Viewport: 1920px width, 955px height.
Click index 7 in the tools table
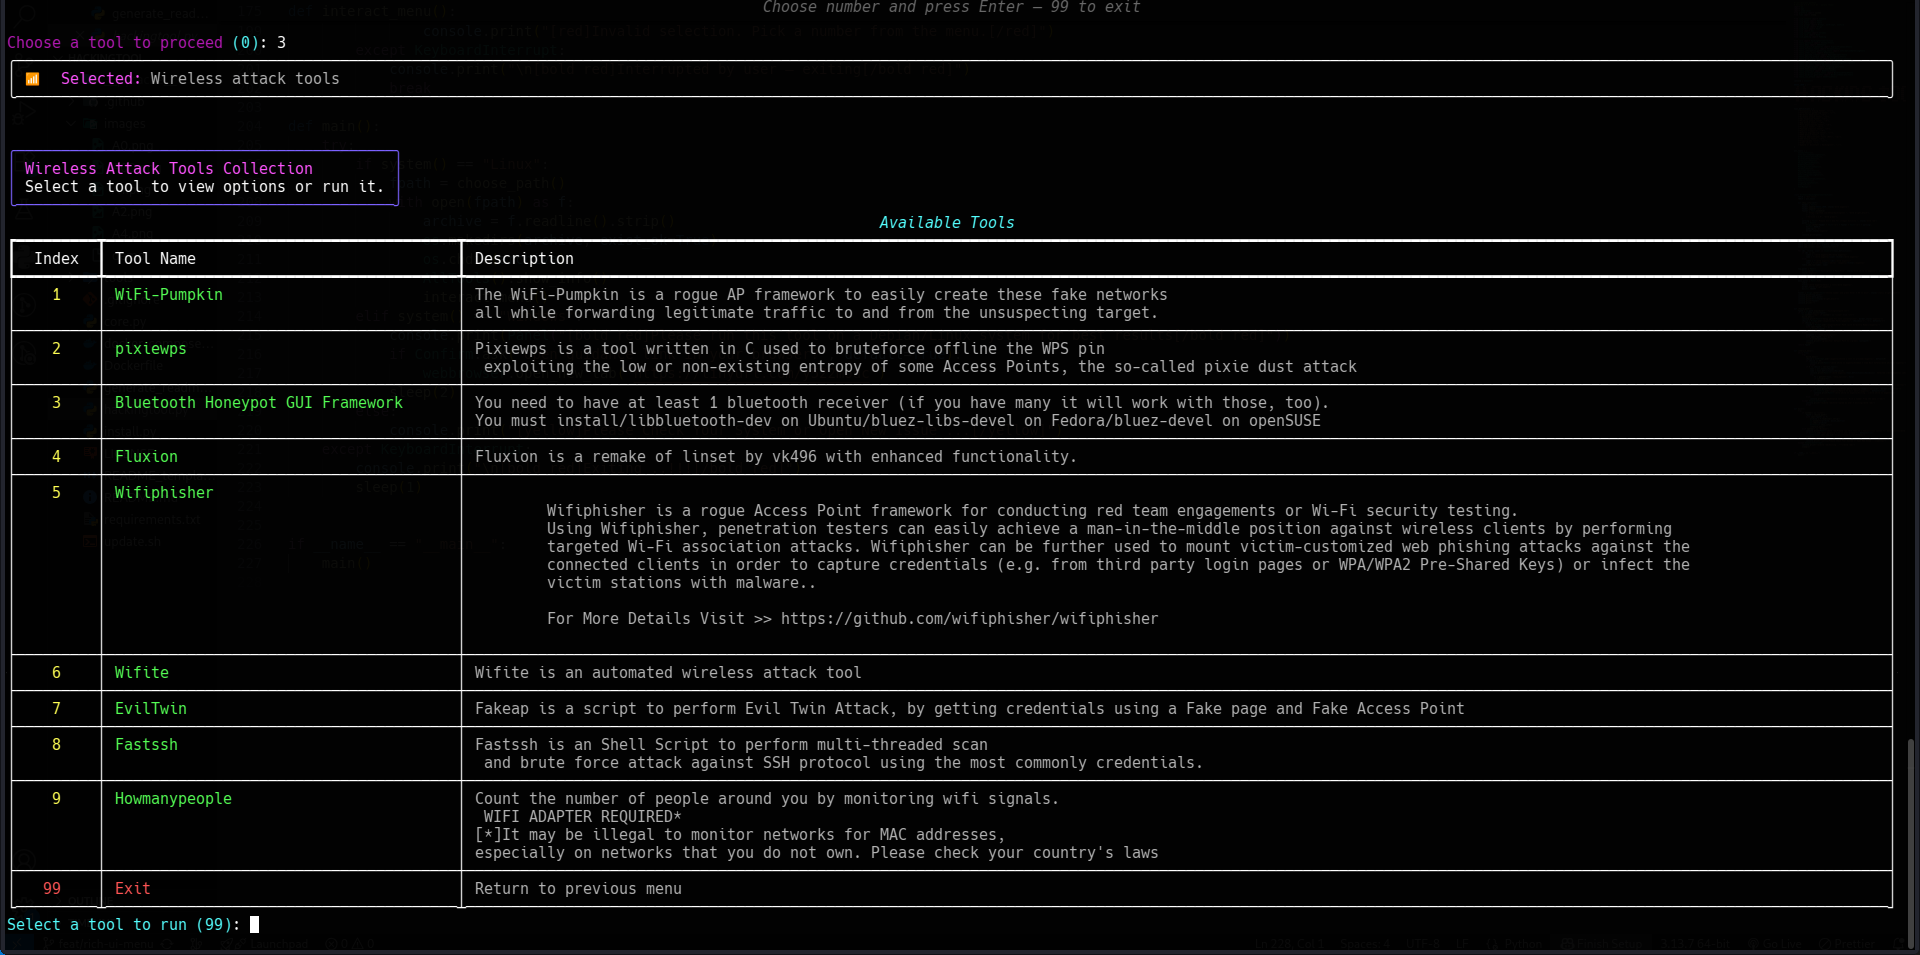pyautogui.click(x=56, y=709)
